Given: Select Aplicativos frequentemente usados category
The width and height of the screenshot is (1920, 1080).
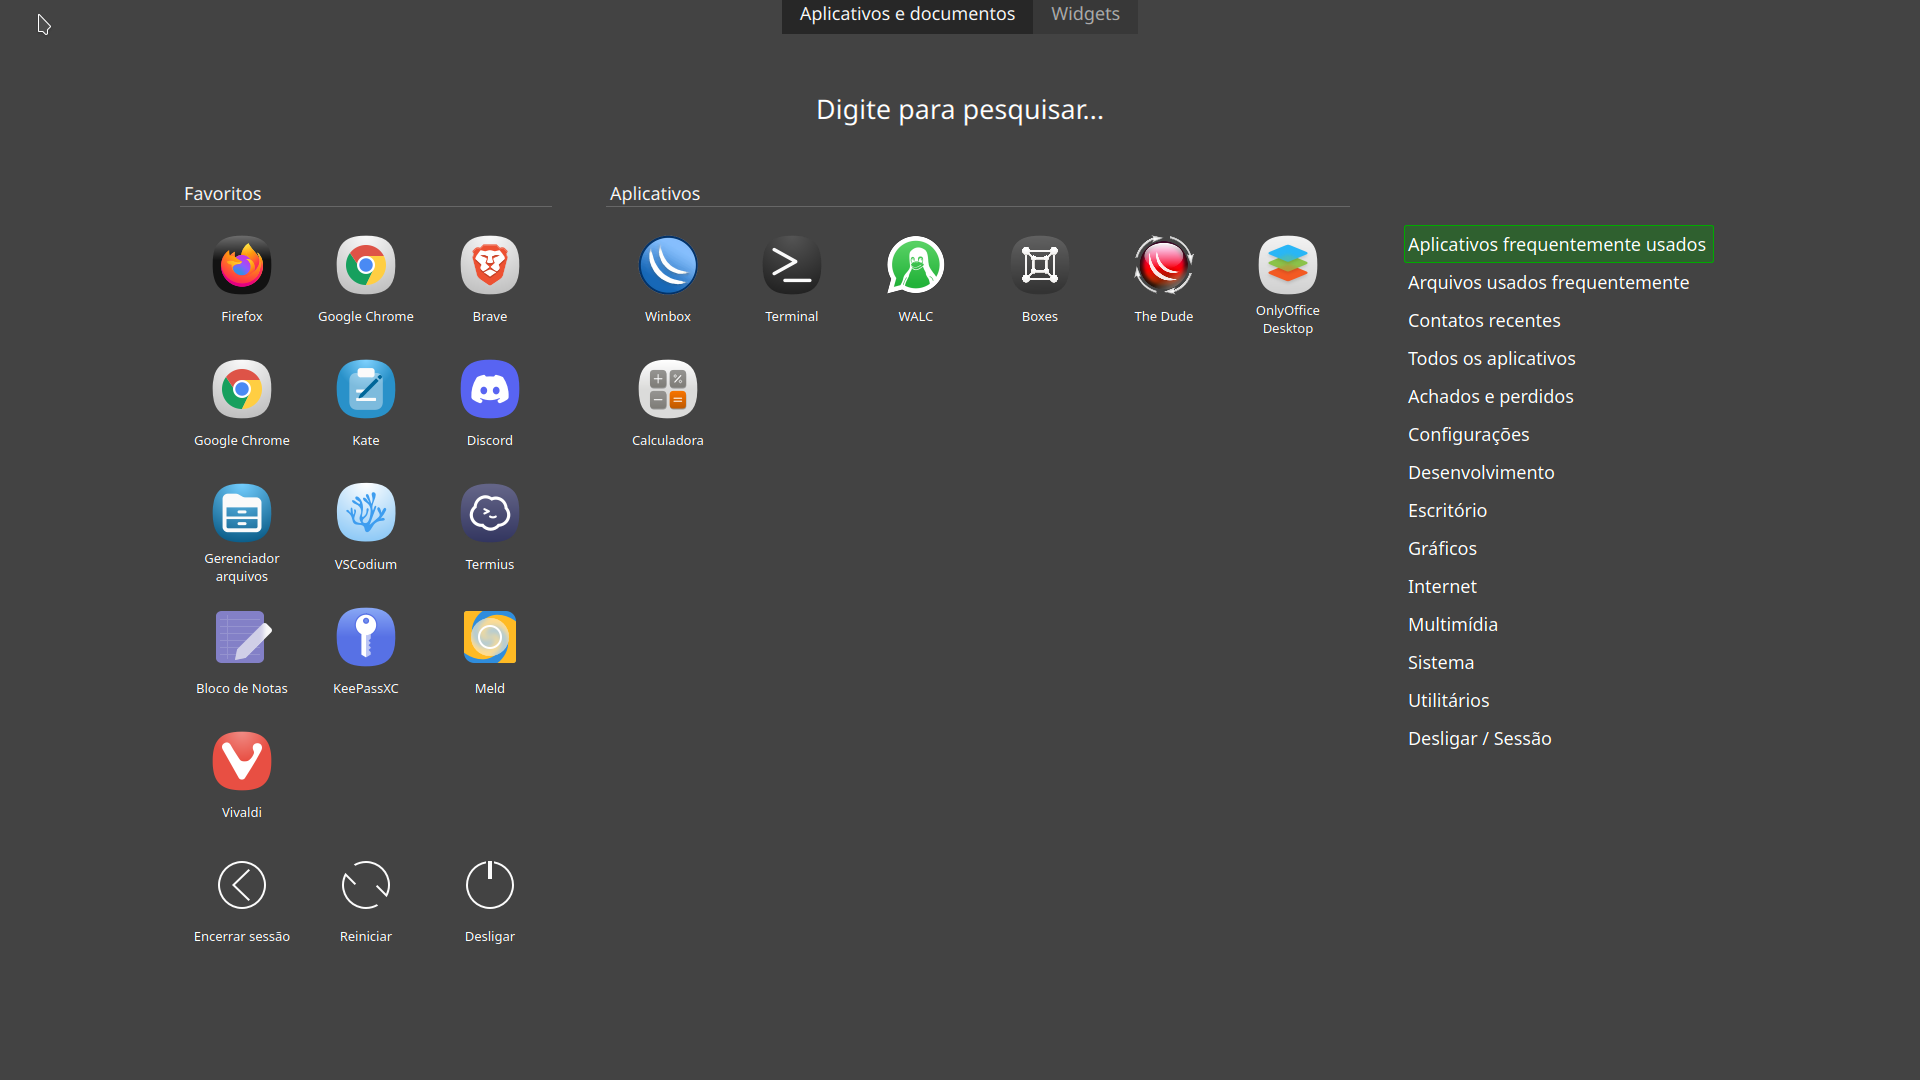Looking at the screenshot, I should click(x=1558, y=245).
